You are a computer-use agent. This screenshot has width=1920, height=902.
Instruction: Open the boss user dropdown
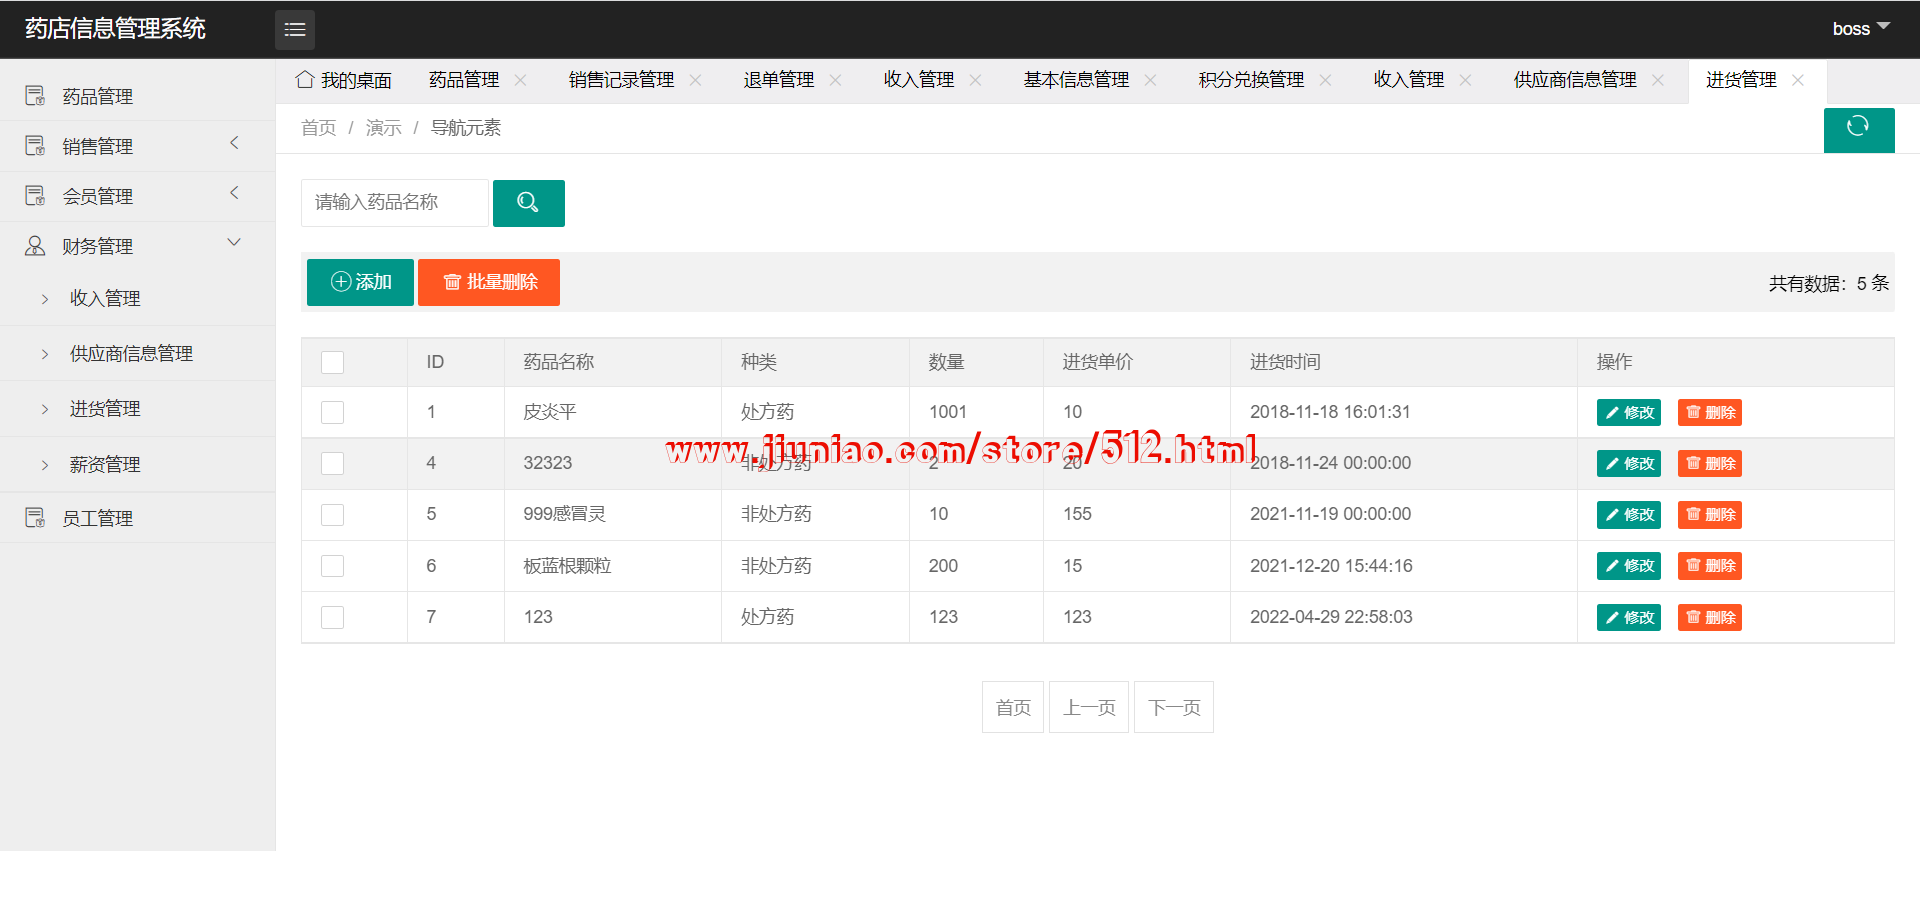[x=1859, y=29]
